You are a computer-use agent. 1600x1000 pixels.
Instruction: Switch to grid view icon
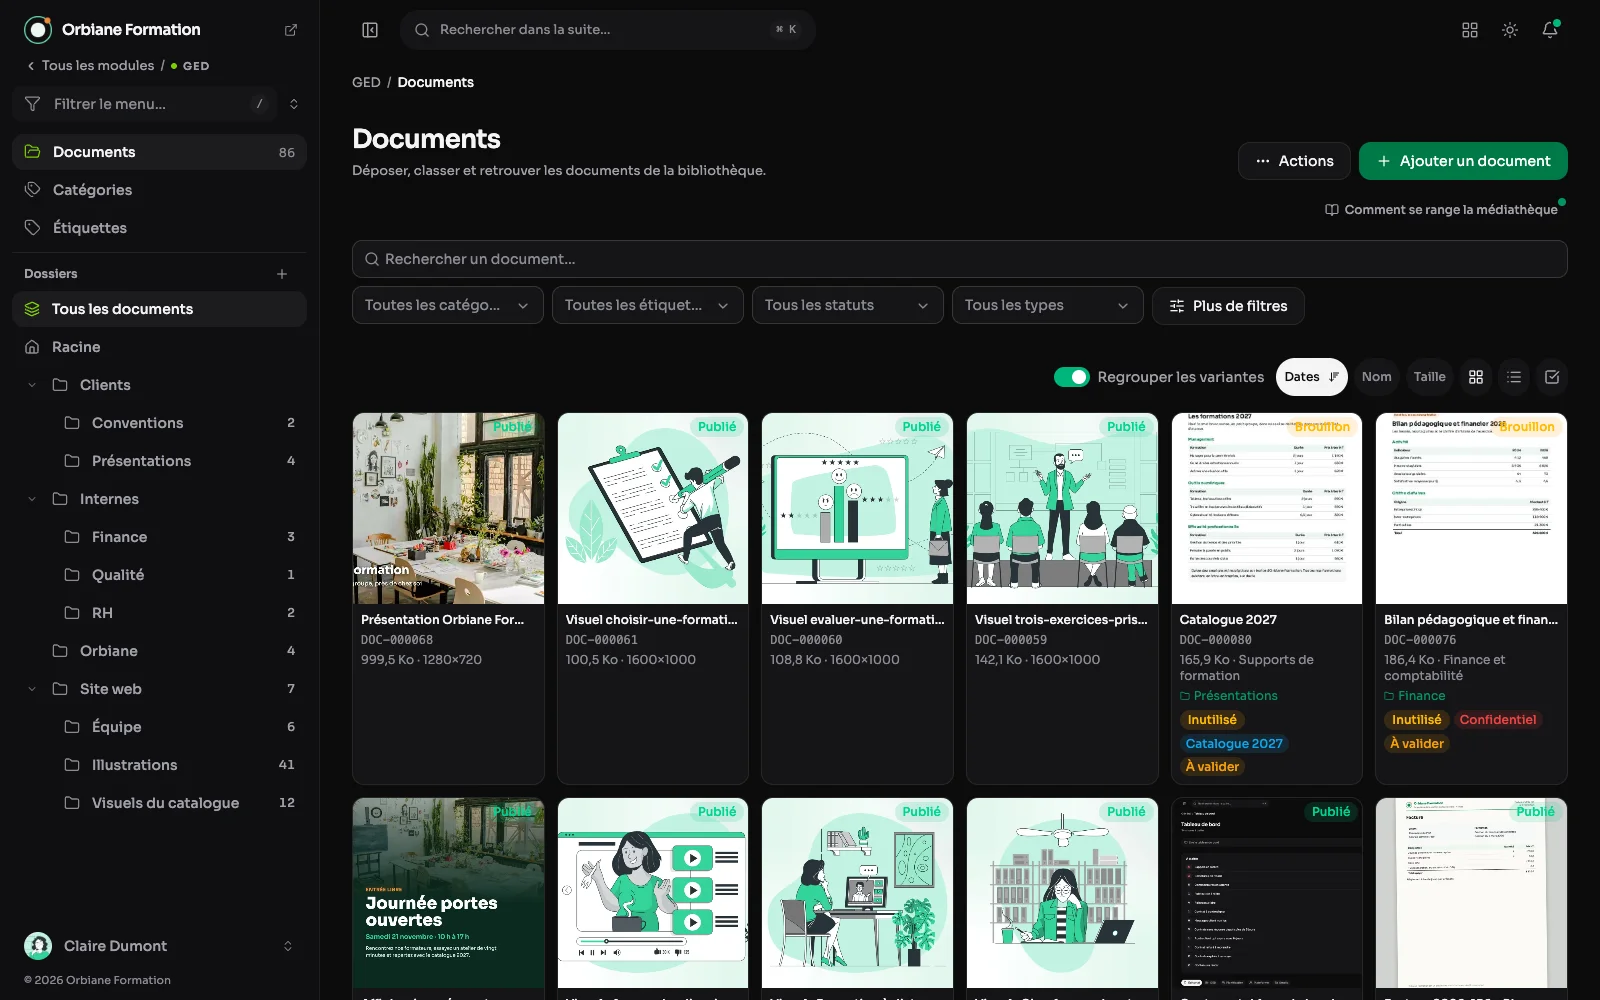1476,377
